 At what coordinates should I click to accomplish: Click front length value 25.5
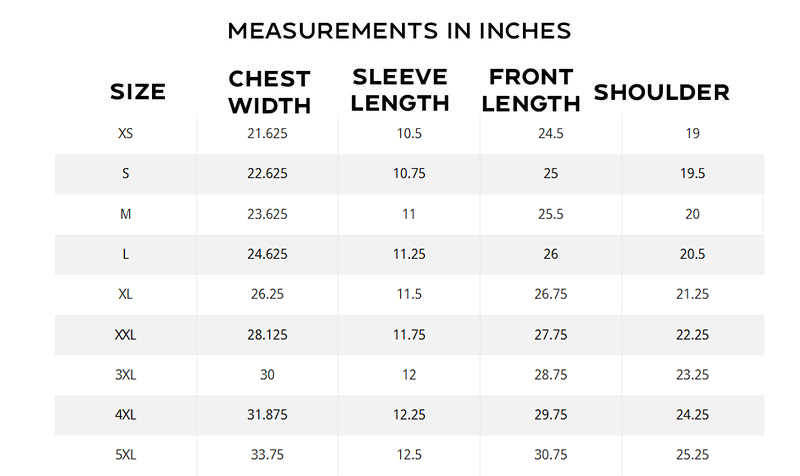click(551, 214)
